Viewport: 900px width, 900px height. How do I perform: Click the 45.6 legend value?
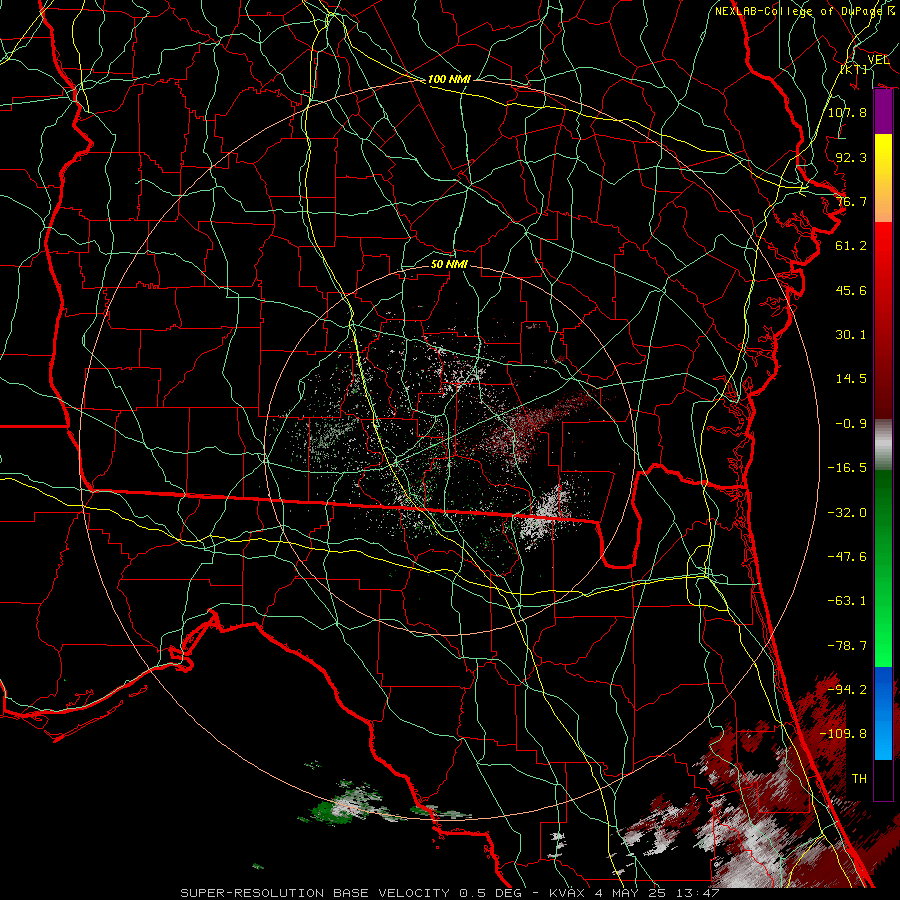click(x=851, y=290)
